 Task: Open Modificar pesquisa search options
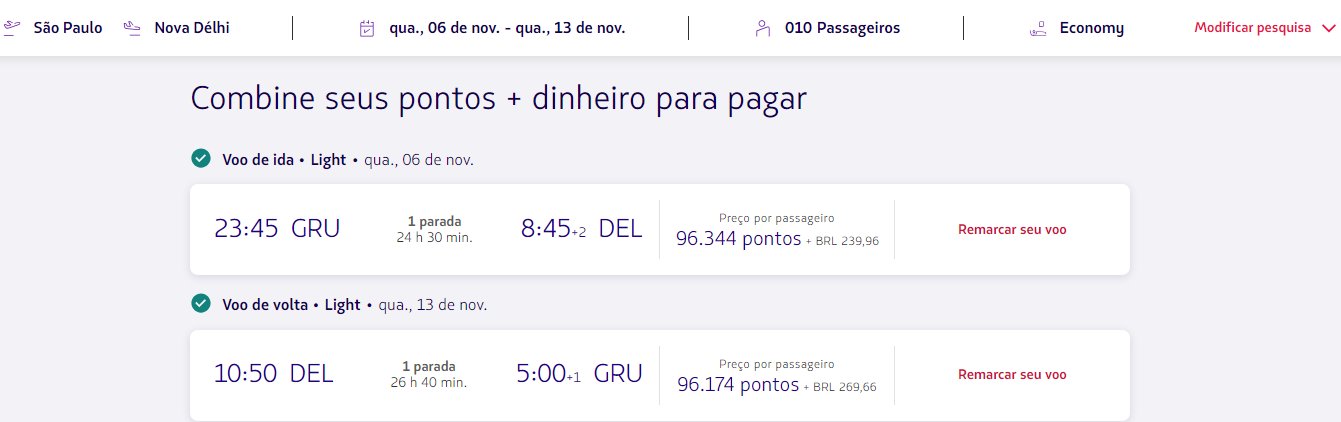point(1253,28)
